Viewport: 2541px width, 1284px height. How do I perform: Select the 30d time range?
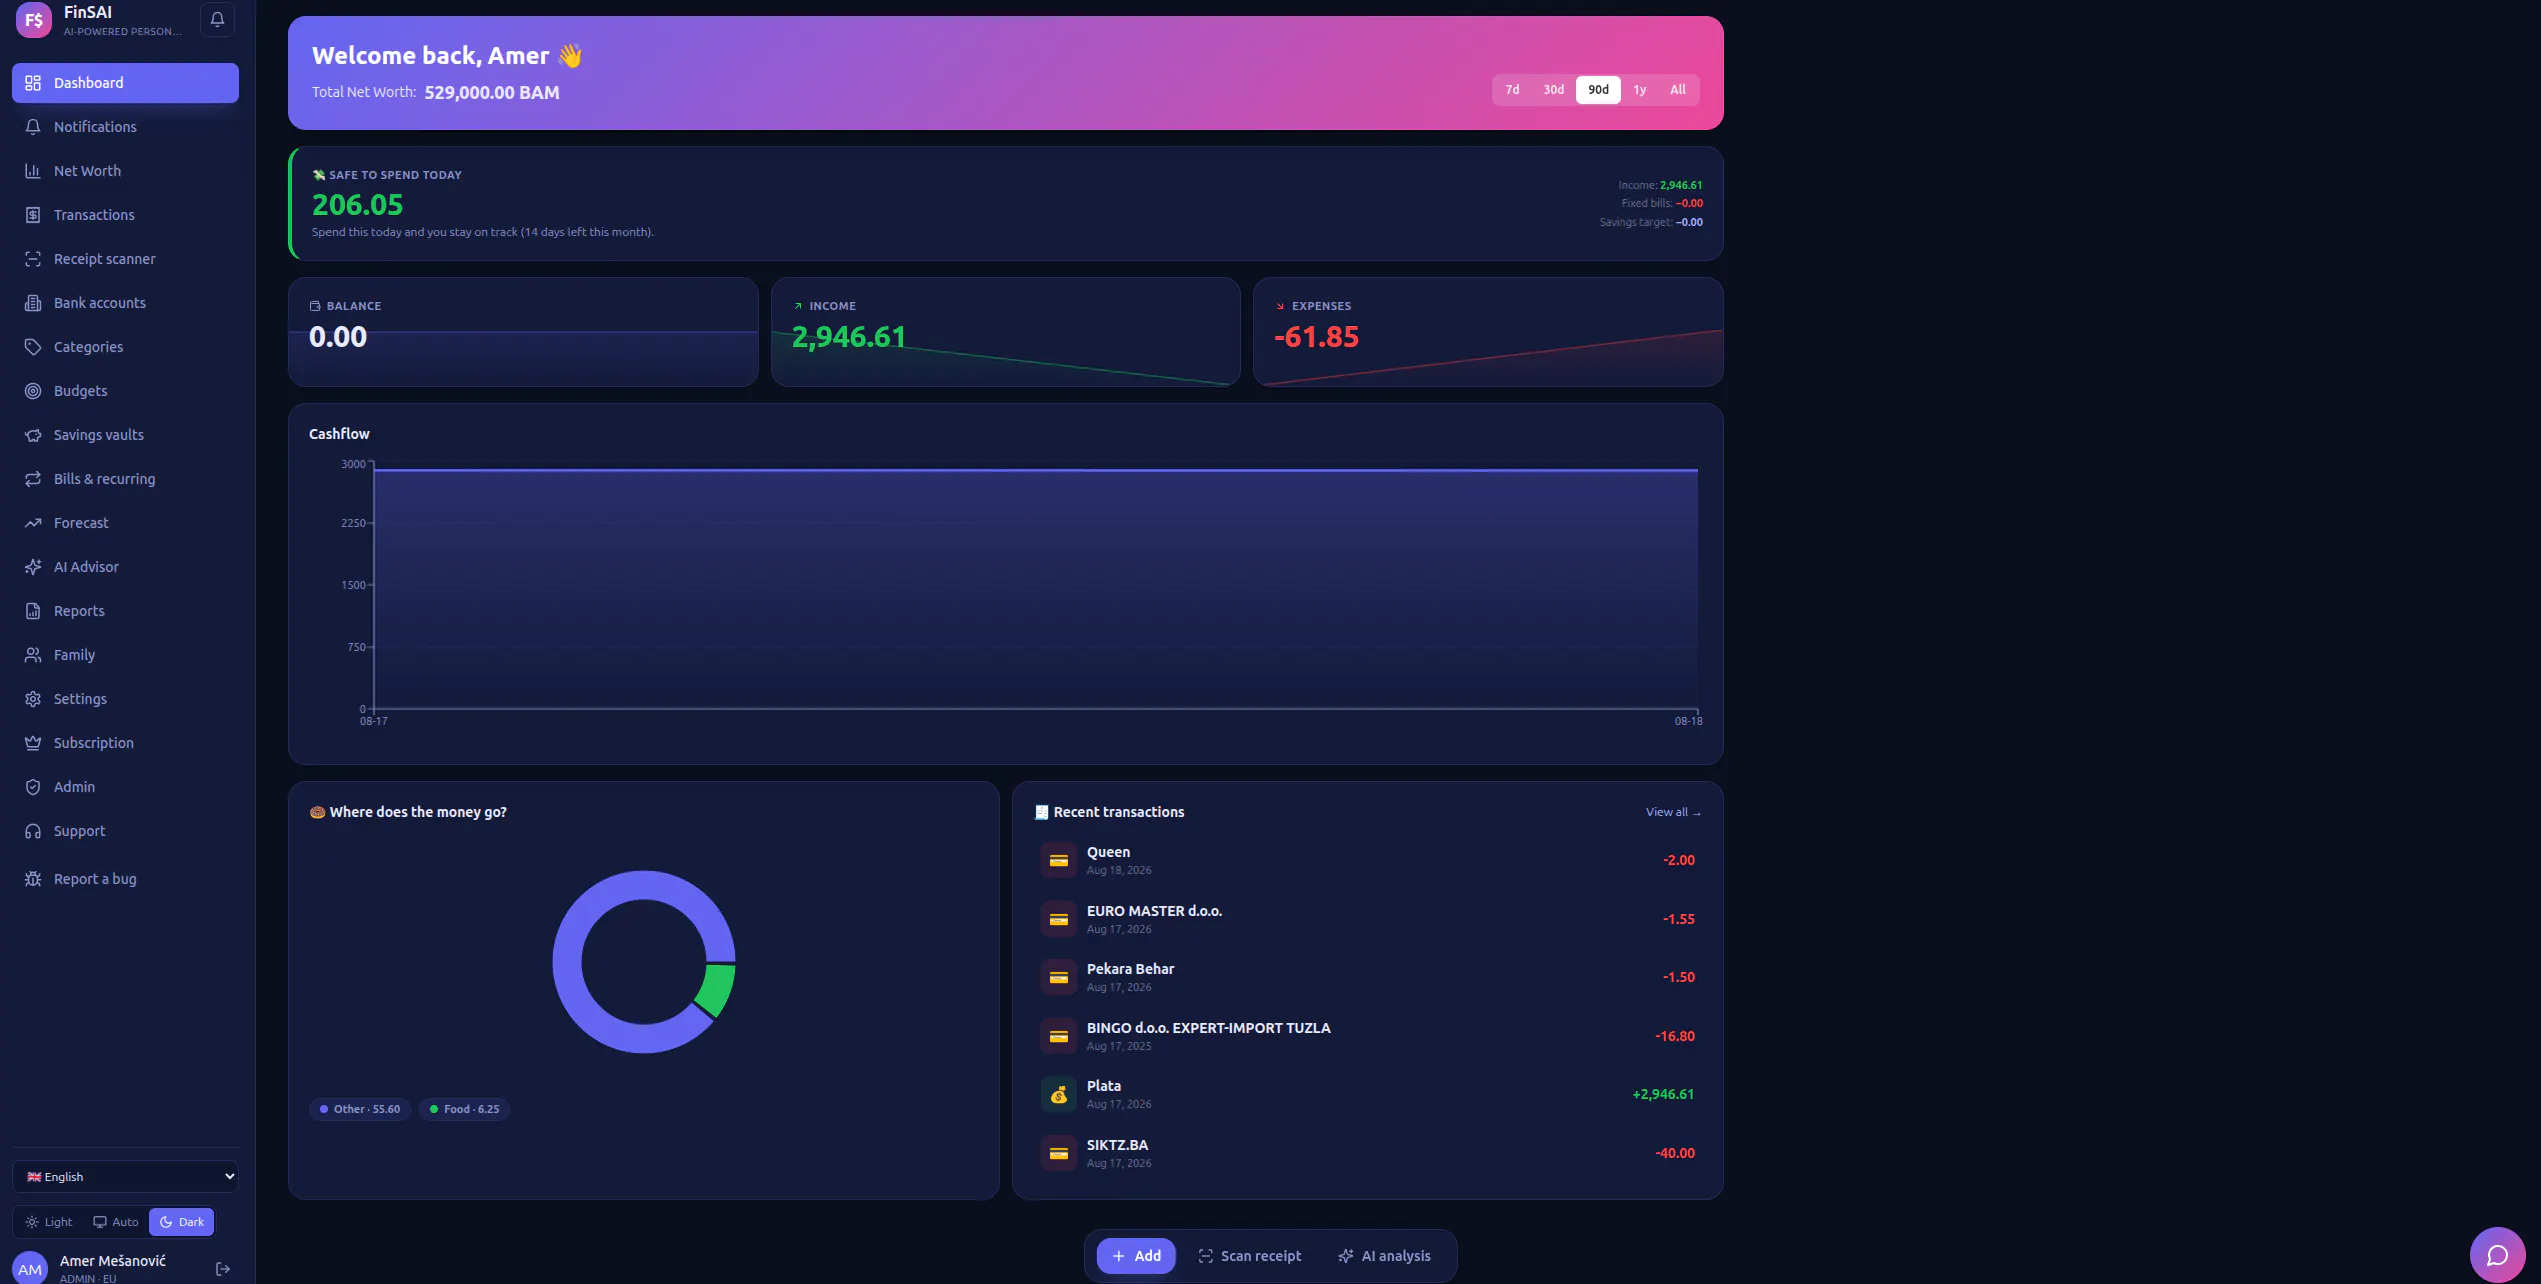click(x=1553, y=90)
